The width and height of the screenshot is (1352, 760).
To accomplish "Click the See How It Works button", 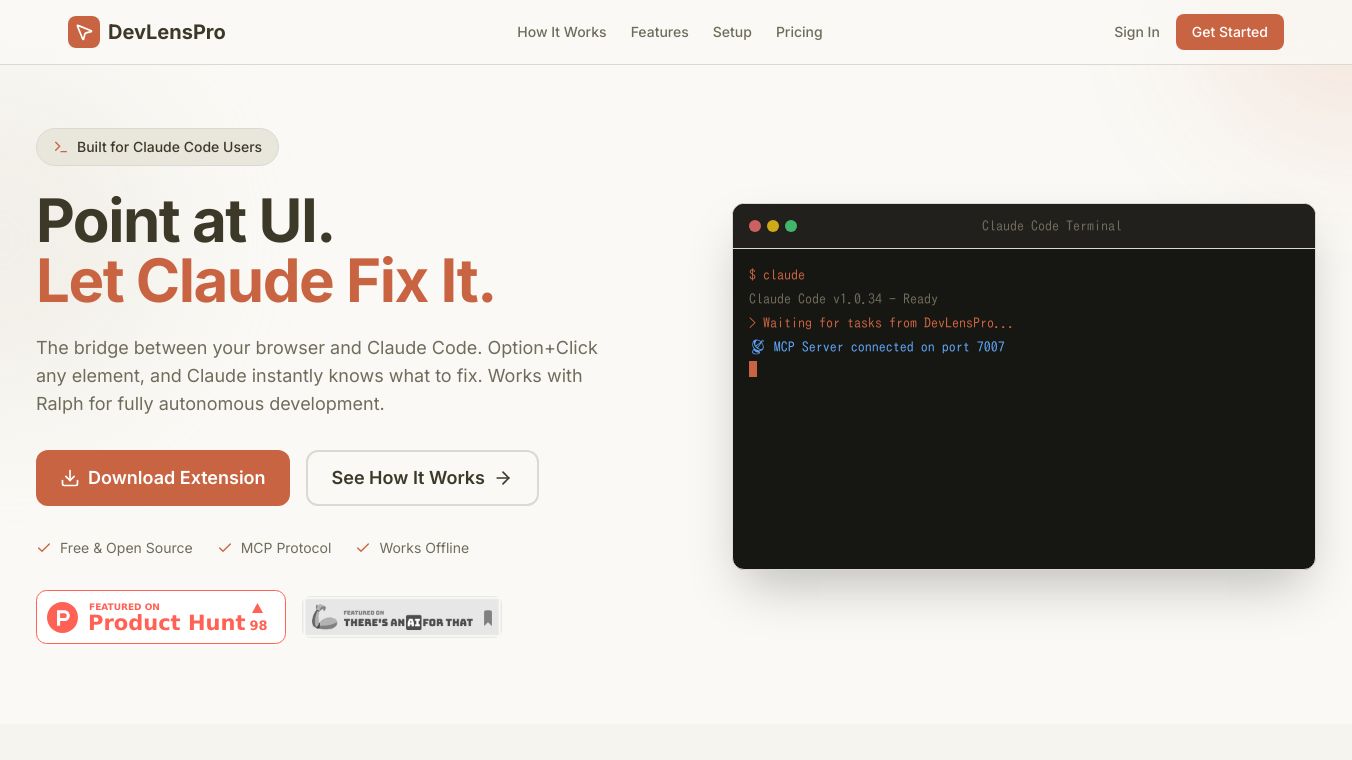I will tap(422, 478).
